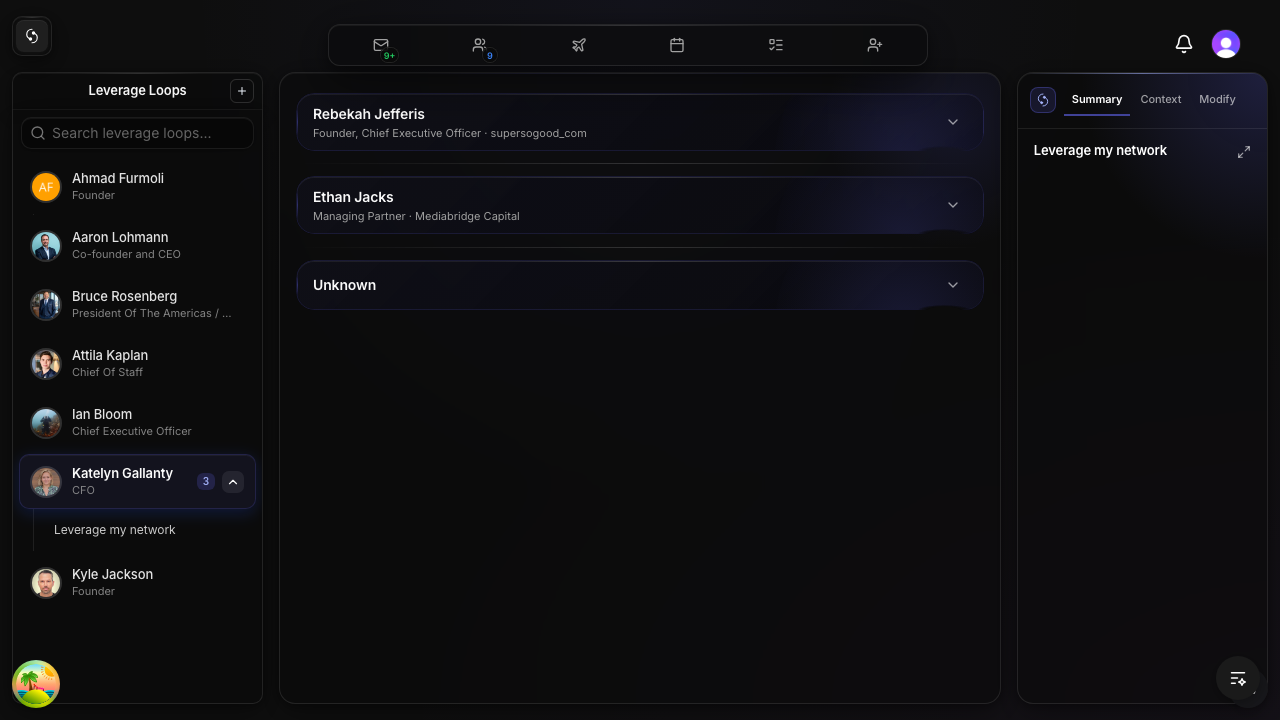Viewport: 1280px width, 720px height.
Task: Switch to the Modify tab
Action: coord(1217,99)
